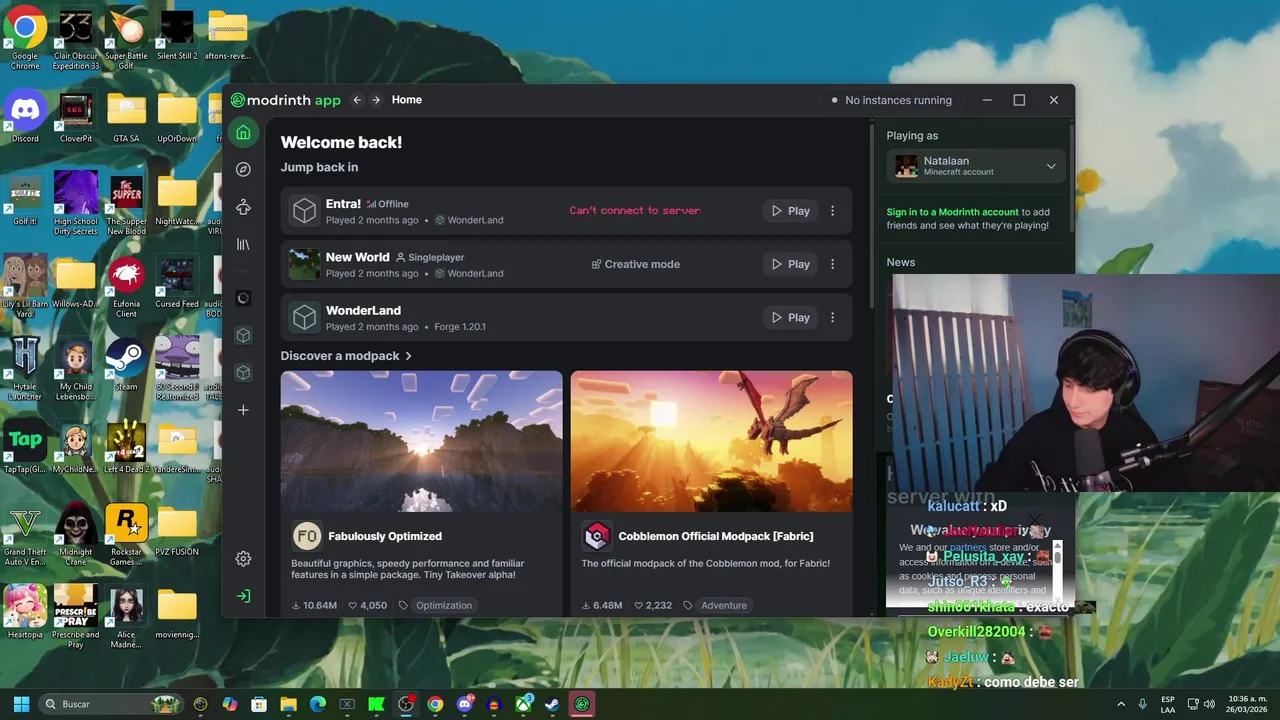Open Microsoft Store from the taskbar
This screenshot has height=720, width=1280.
click(259, 704)
